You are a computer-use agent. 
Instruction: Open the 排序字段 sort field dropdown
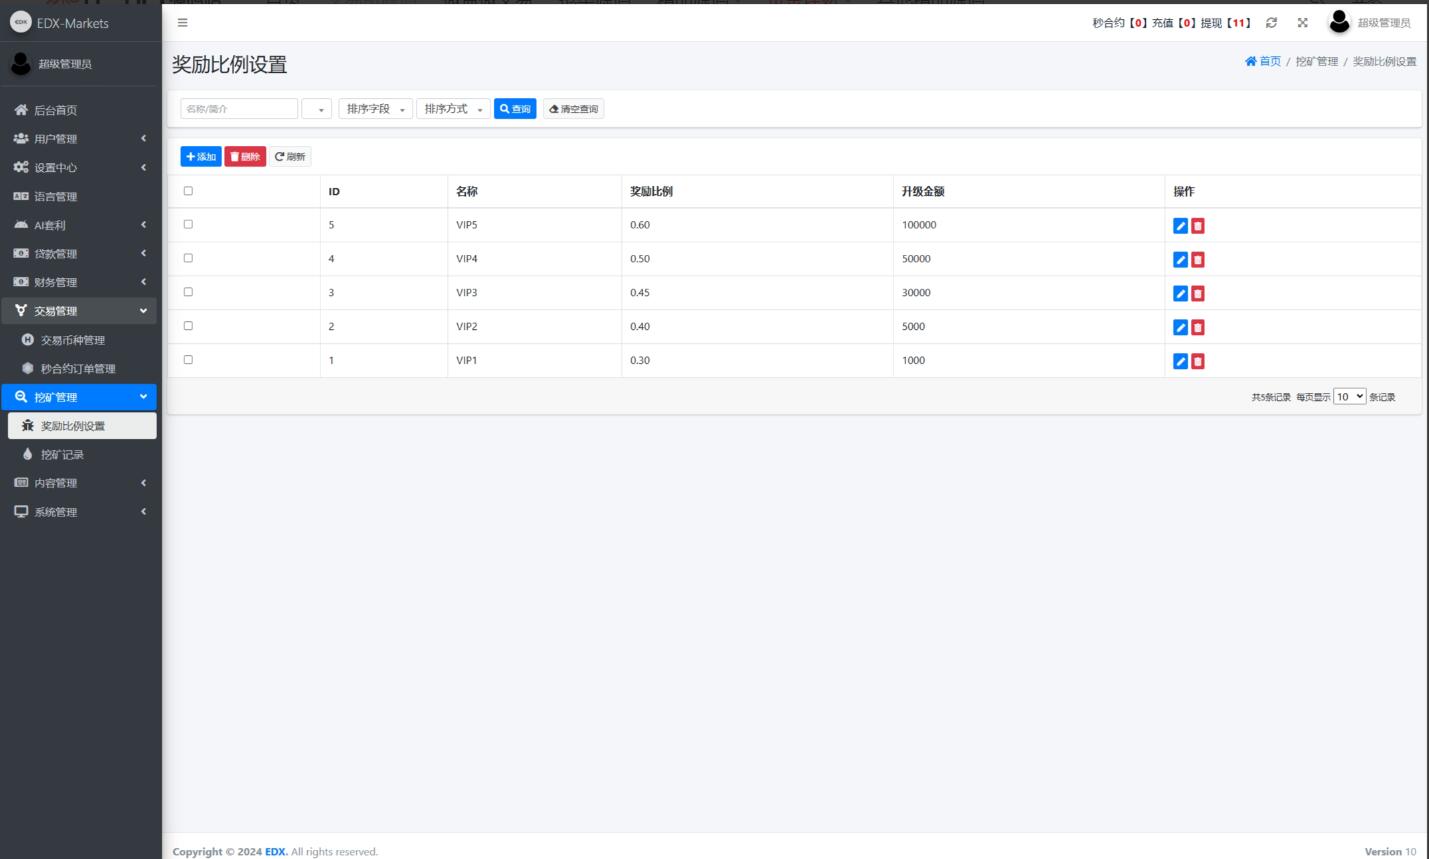(x=375, y=109)
